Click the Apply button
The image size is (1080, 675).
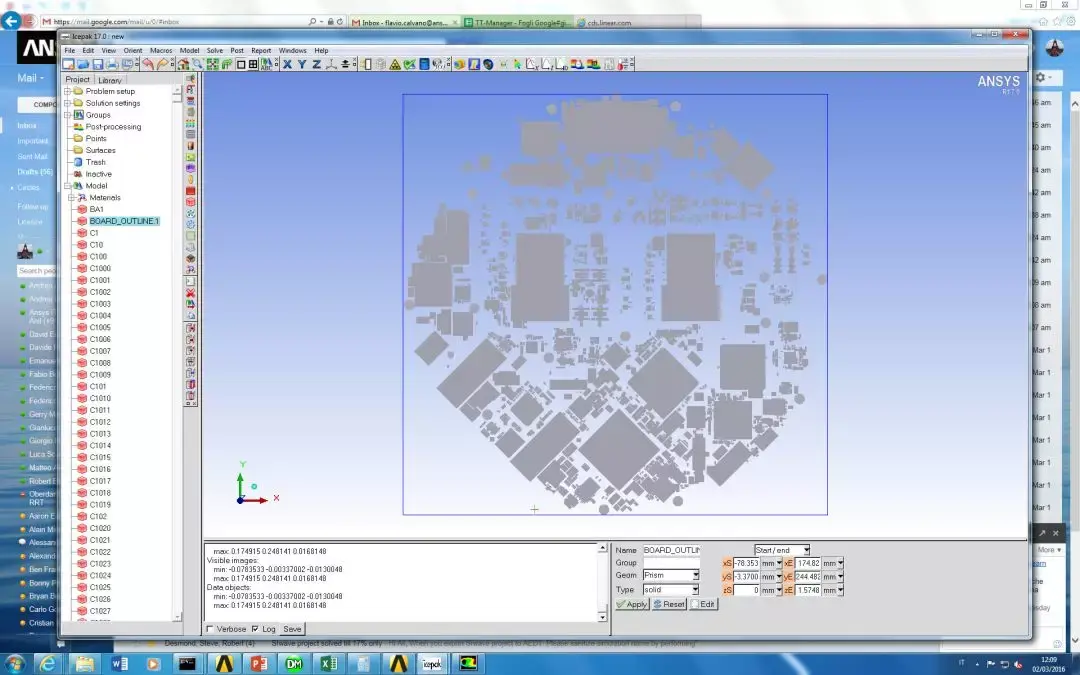[x=632, y=604]
